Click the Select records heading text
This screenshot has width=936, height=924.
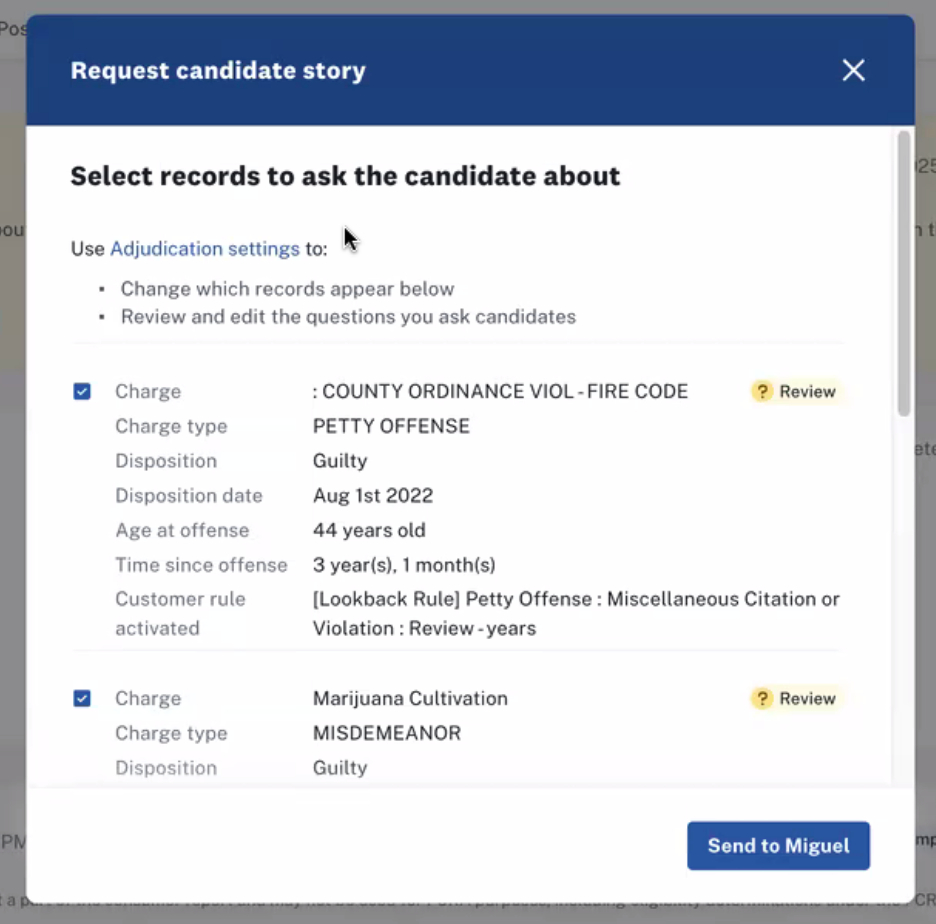tap(345, 177)
